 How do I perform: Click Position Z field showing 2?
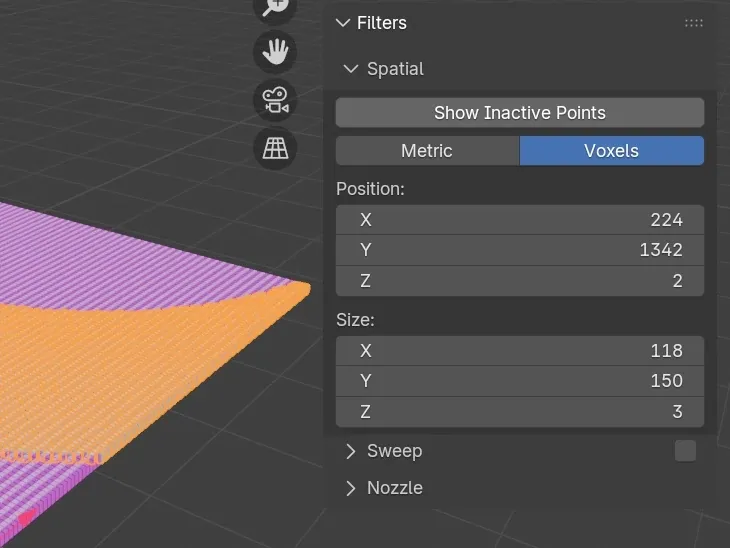coord(520,281)
